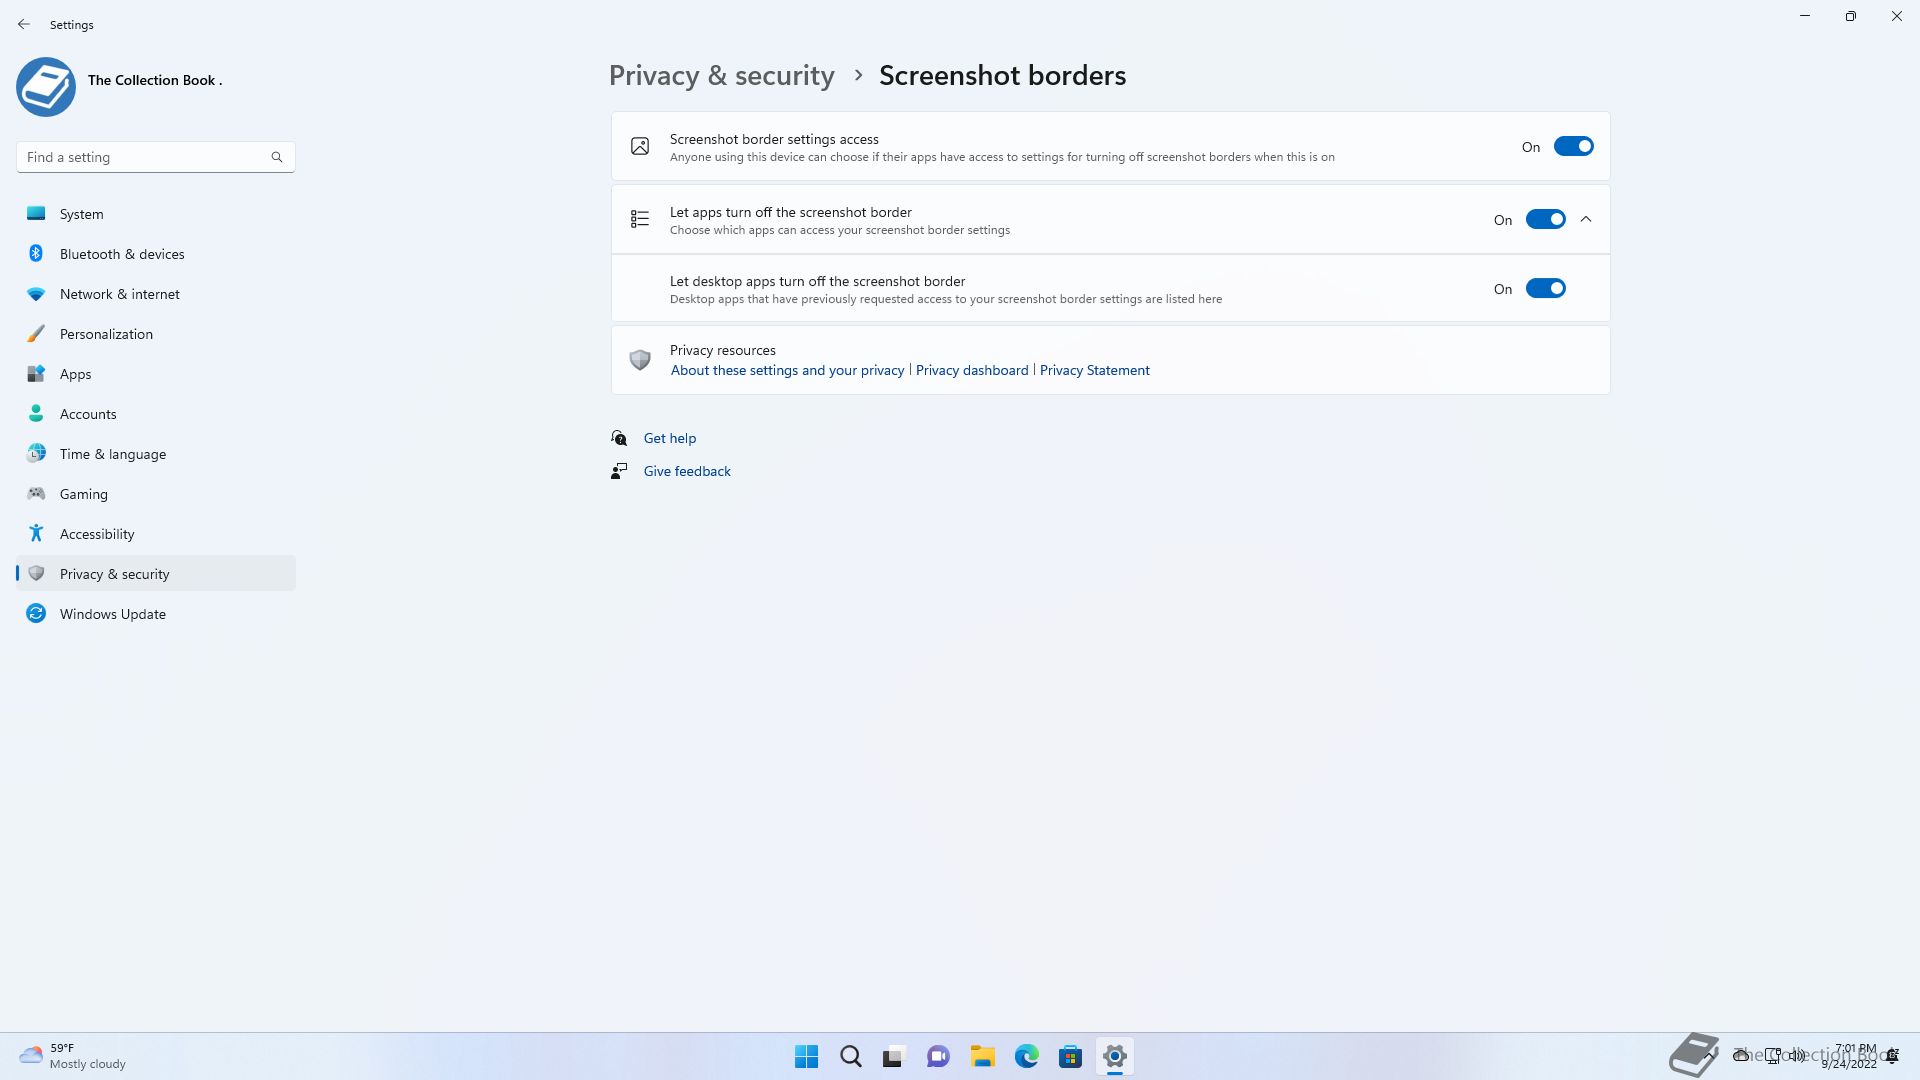Open the Windows Start menu

point(806,1056)
